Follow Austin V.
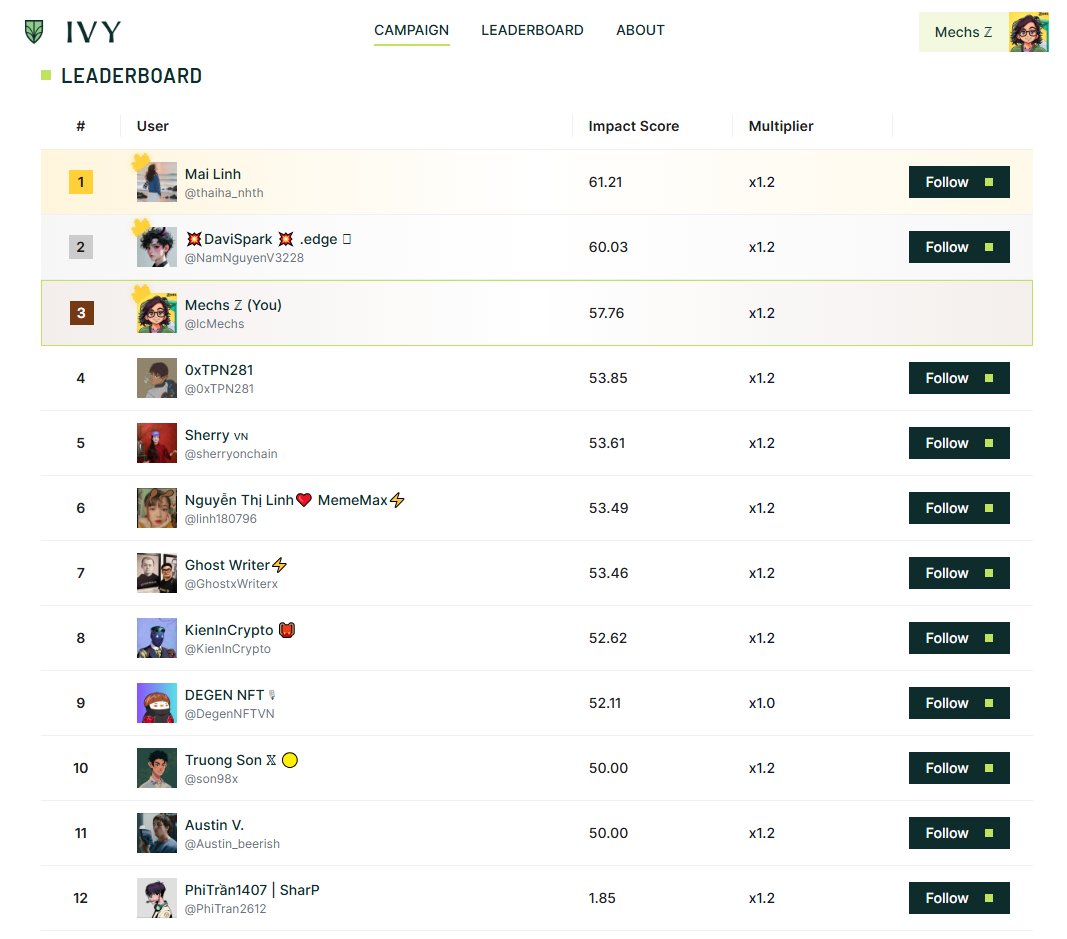 point(959,833)
